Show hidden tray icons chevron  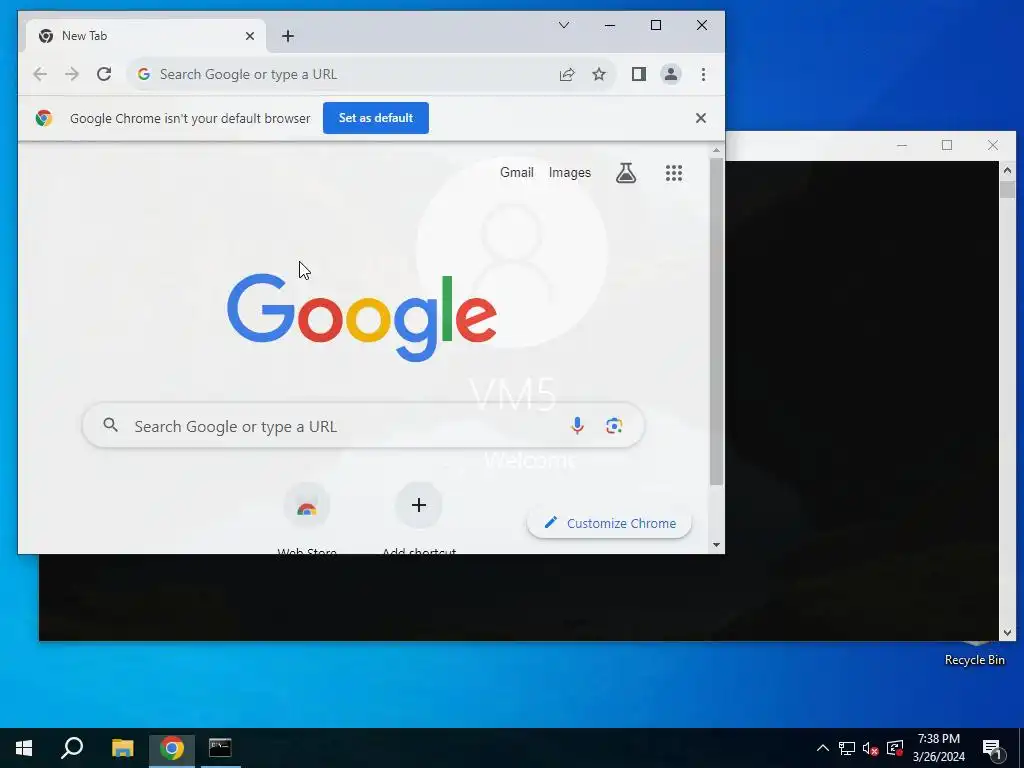coord(823,748)
